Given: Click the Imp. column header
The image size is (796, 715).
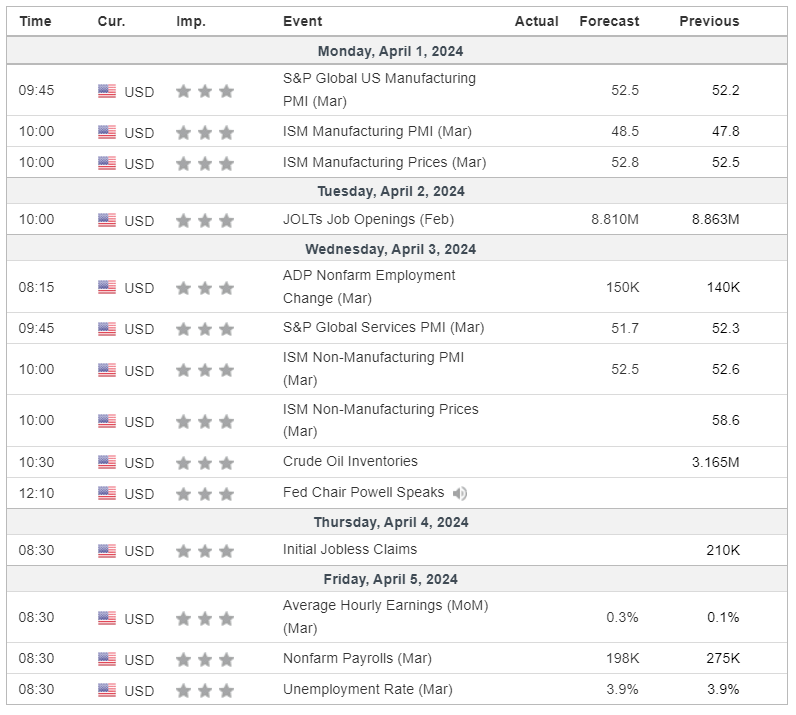Looking at the screenshot, I should pos(191,21).
